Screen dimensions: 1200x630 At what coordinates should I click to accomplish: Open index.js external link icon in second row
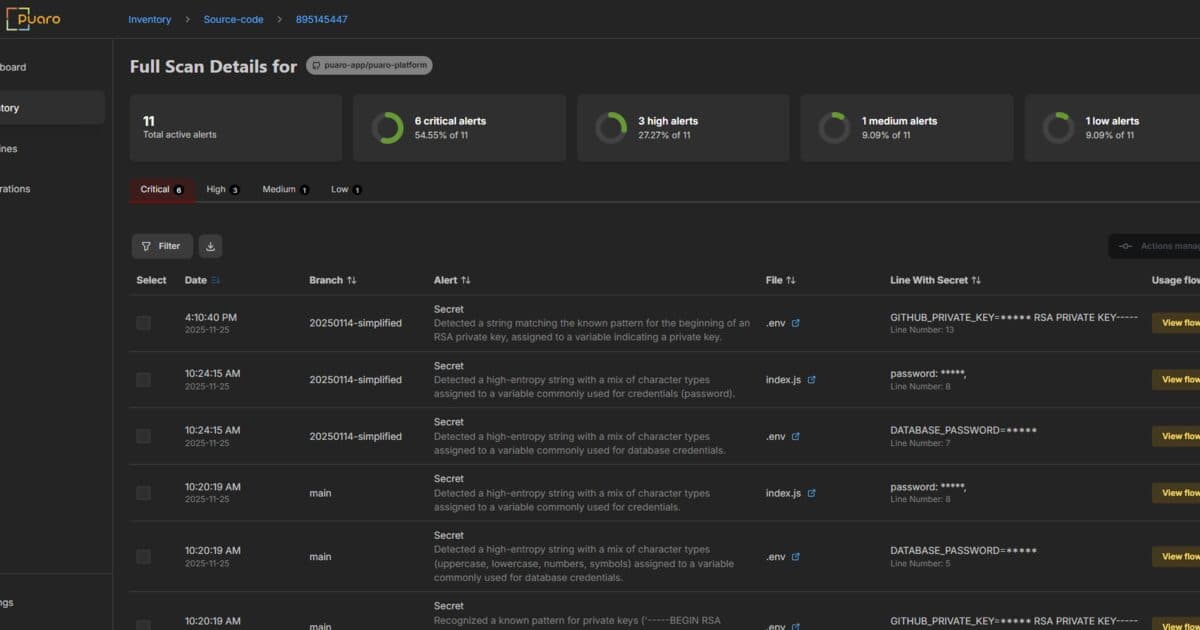(811, 380)
